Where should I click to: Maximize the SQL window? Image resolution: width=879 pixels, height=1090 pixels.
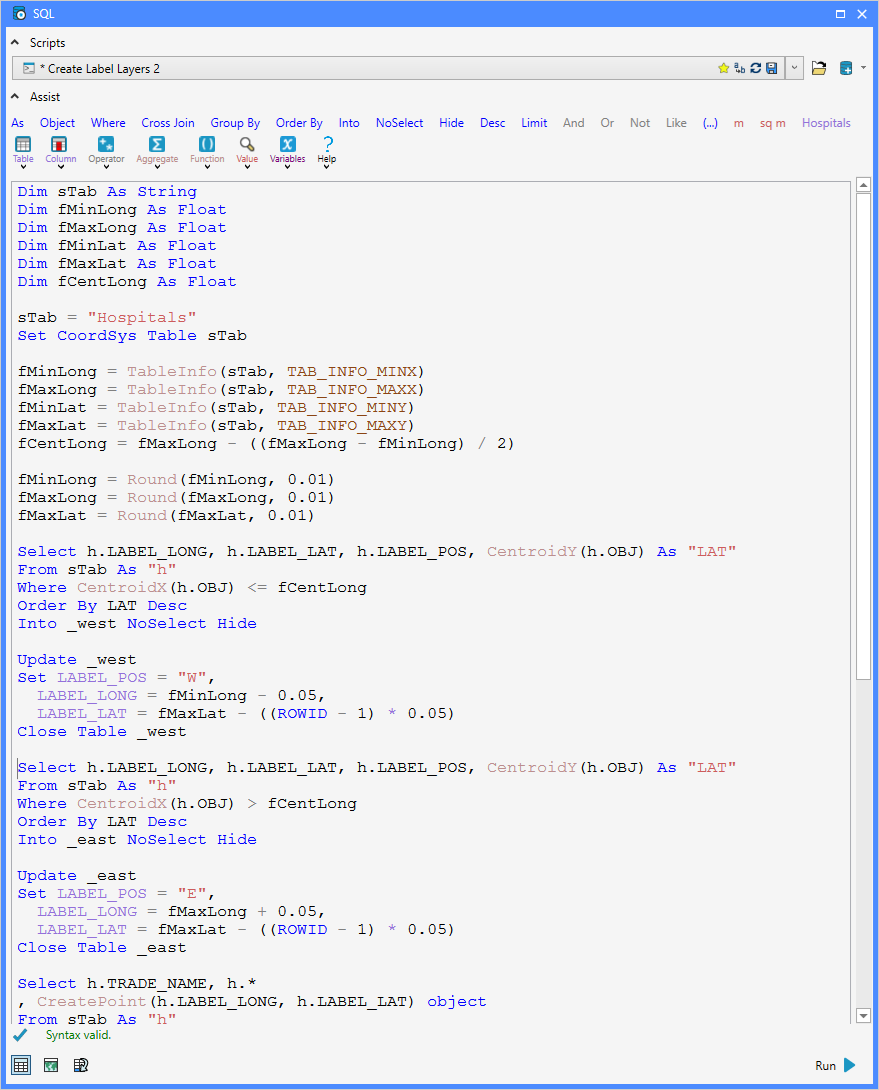(840, 14)
